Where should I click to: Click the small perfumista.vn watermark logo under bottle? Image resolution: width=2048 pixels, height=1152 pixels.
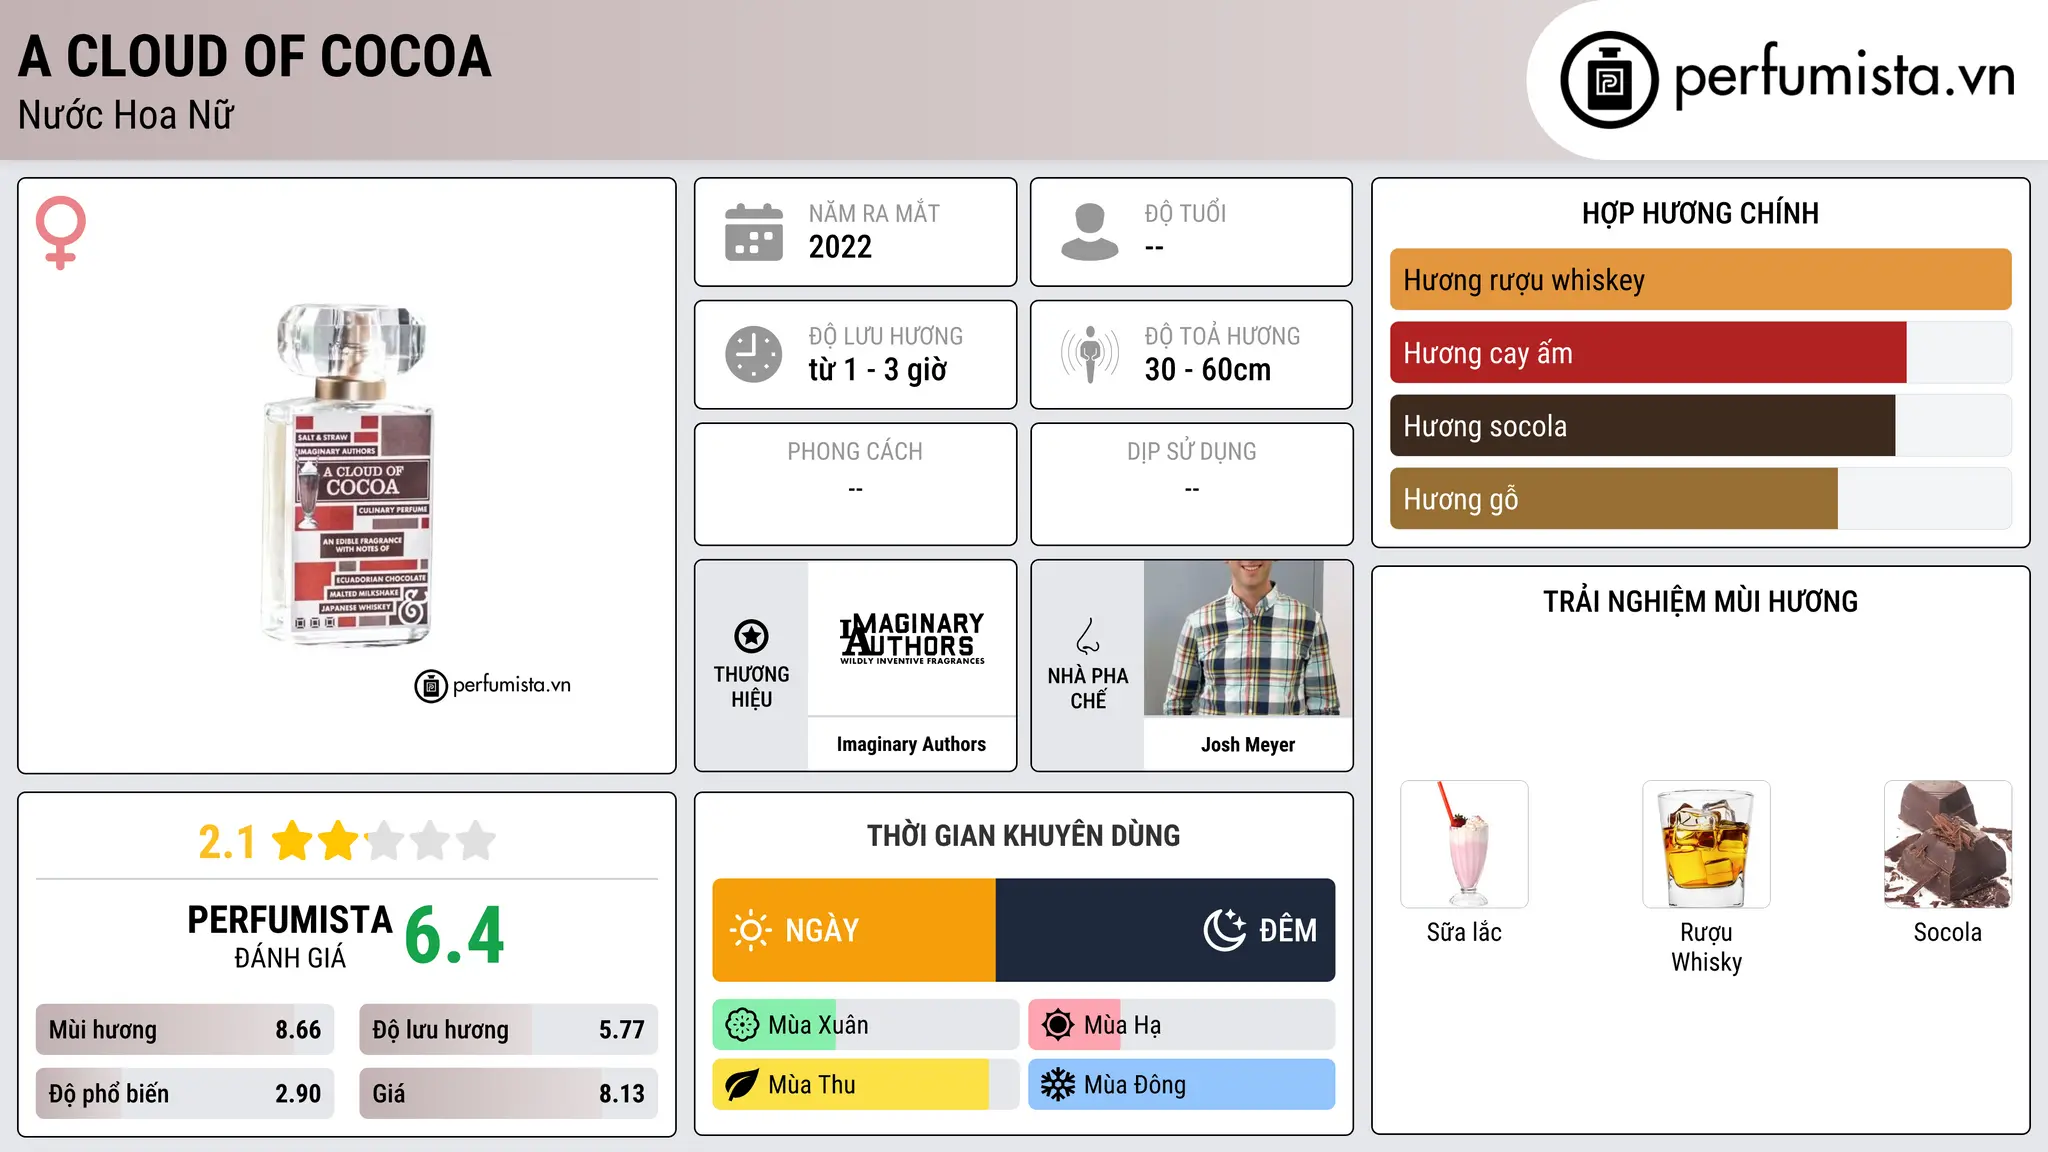pos(493,685)
